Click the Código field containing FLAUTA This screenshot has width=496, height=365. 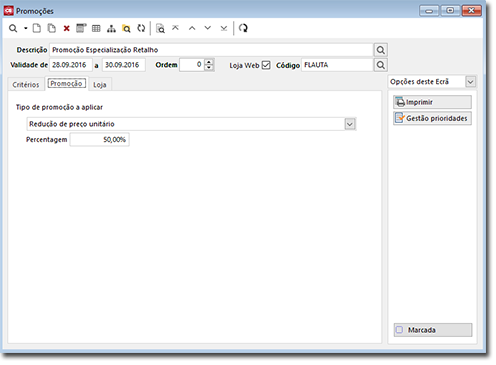[x=337, y=65]
